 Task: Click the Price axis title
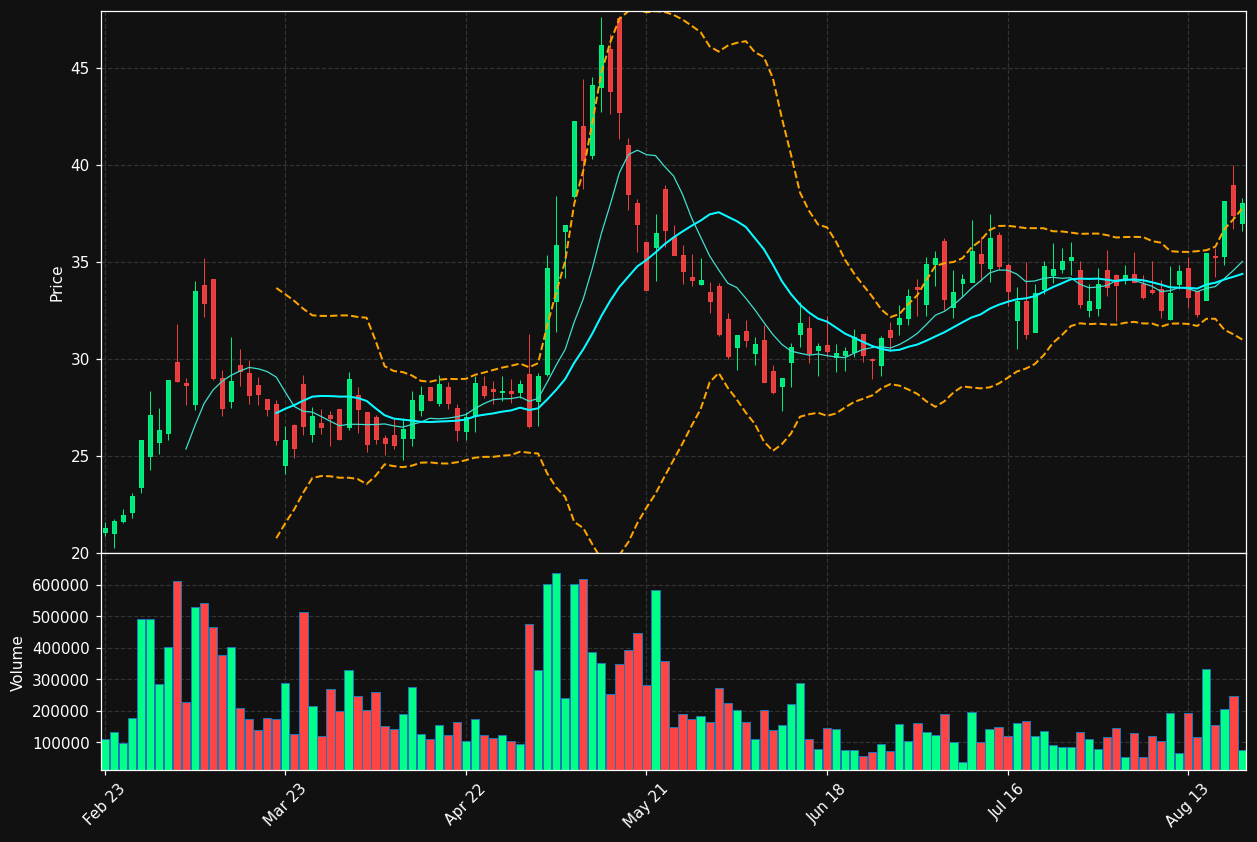click(57, 283)
